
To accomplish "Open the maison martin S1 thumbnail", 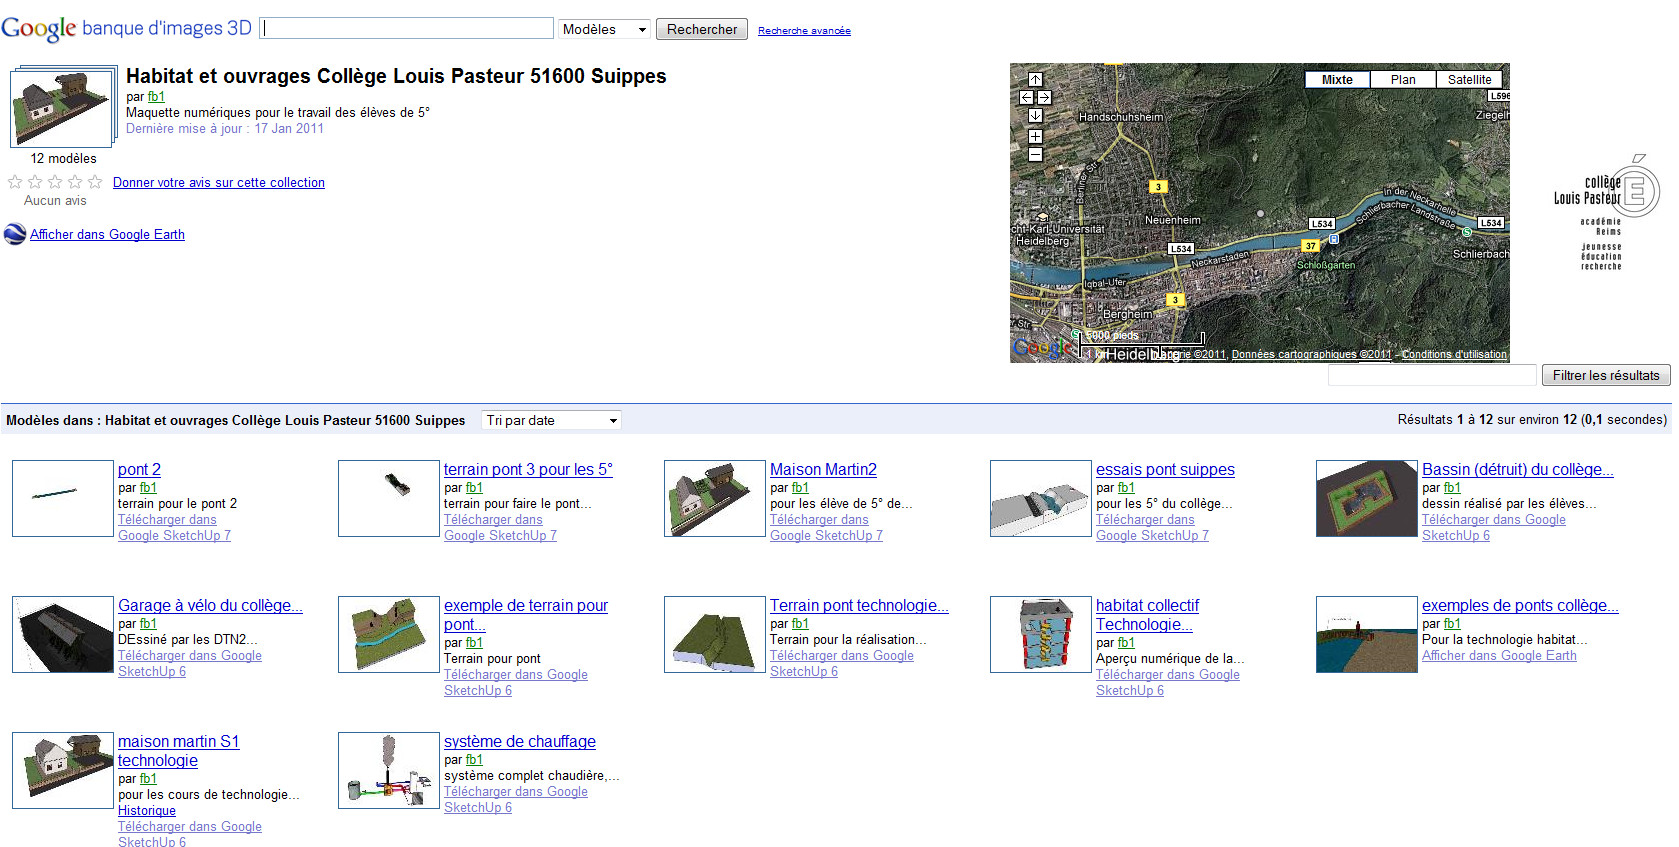I will click(x=63, y=770).
